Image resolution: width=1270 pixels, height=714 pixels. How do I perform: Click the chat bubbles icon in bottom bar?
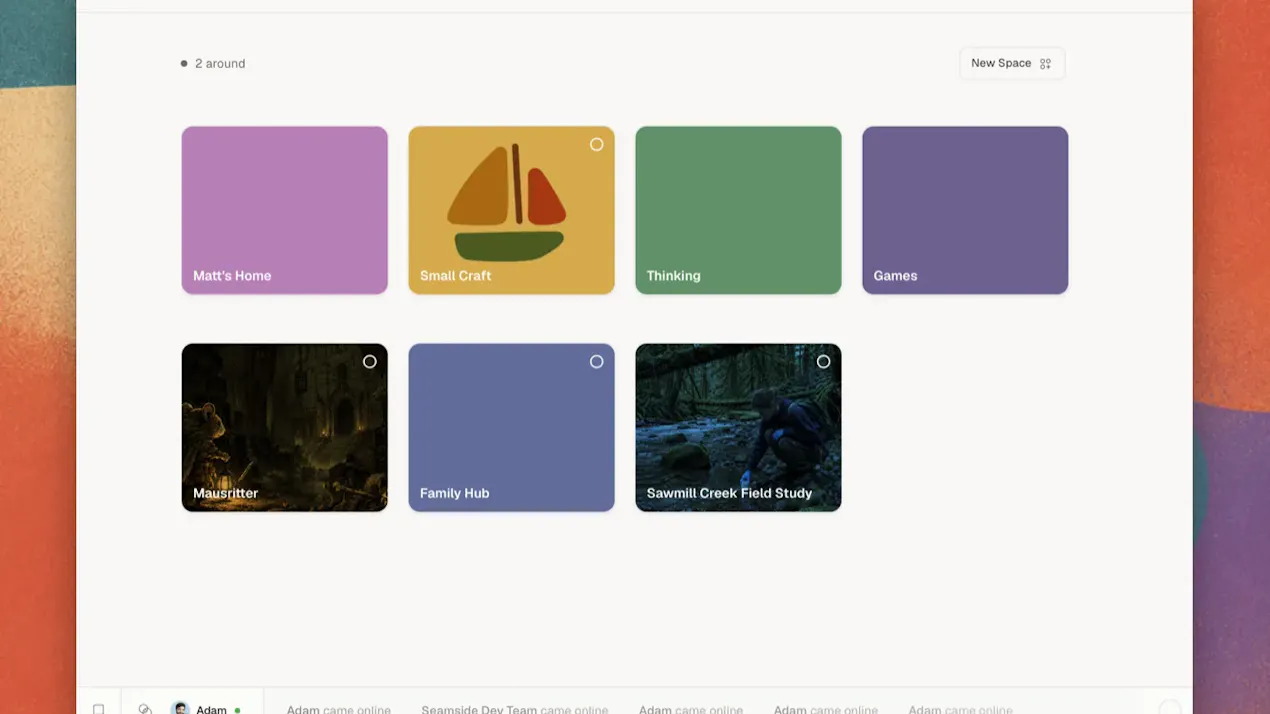(145, 709)
